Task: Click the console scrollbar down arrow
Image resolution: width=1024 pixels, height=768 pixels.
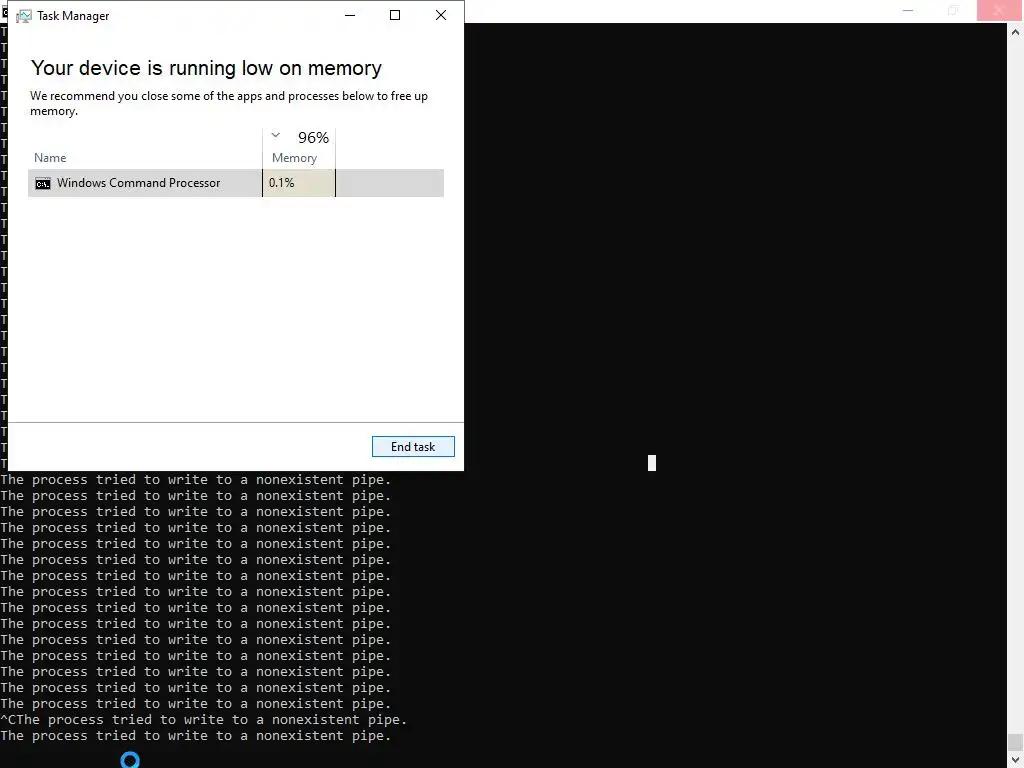Action: click(x=1016, y=760)
